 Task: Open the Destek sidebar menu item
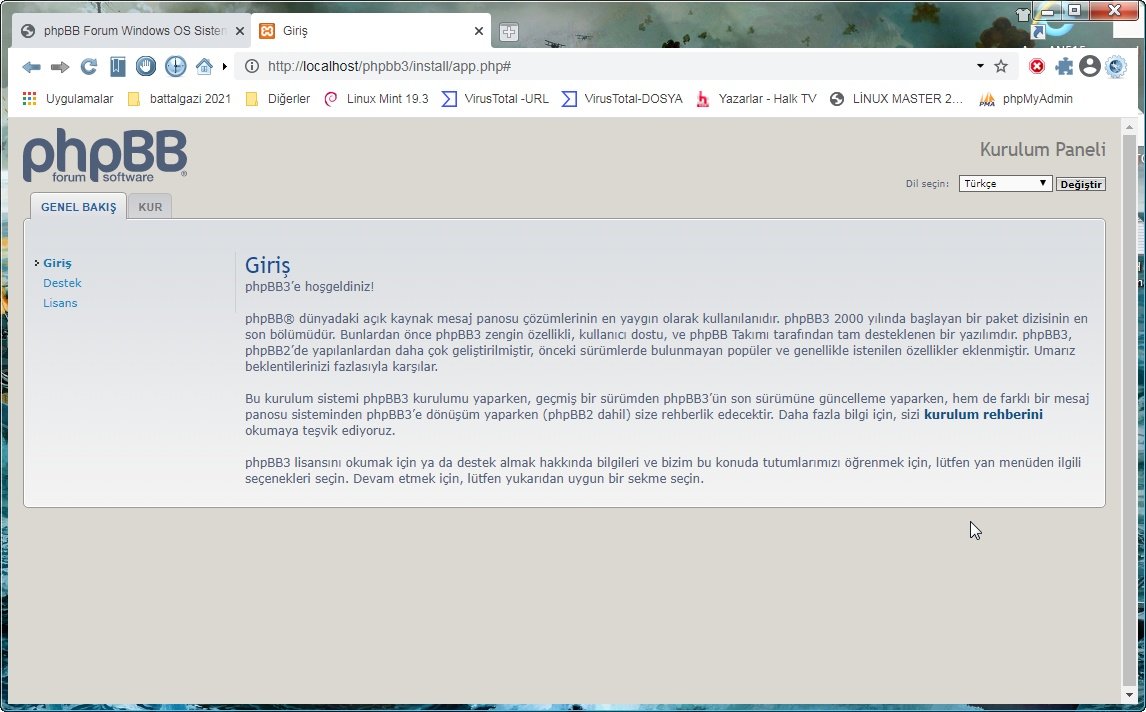click(62, 283)
